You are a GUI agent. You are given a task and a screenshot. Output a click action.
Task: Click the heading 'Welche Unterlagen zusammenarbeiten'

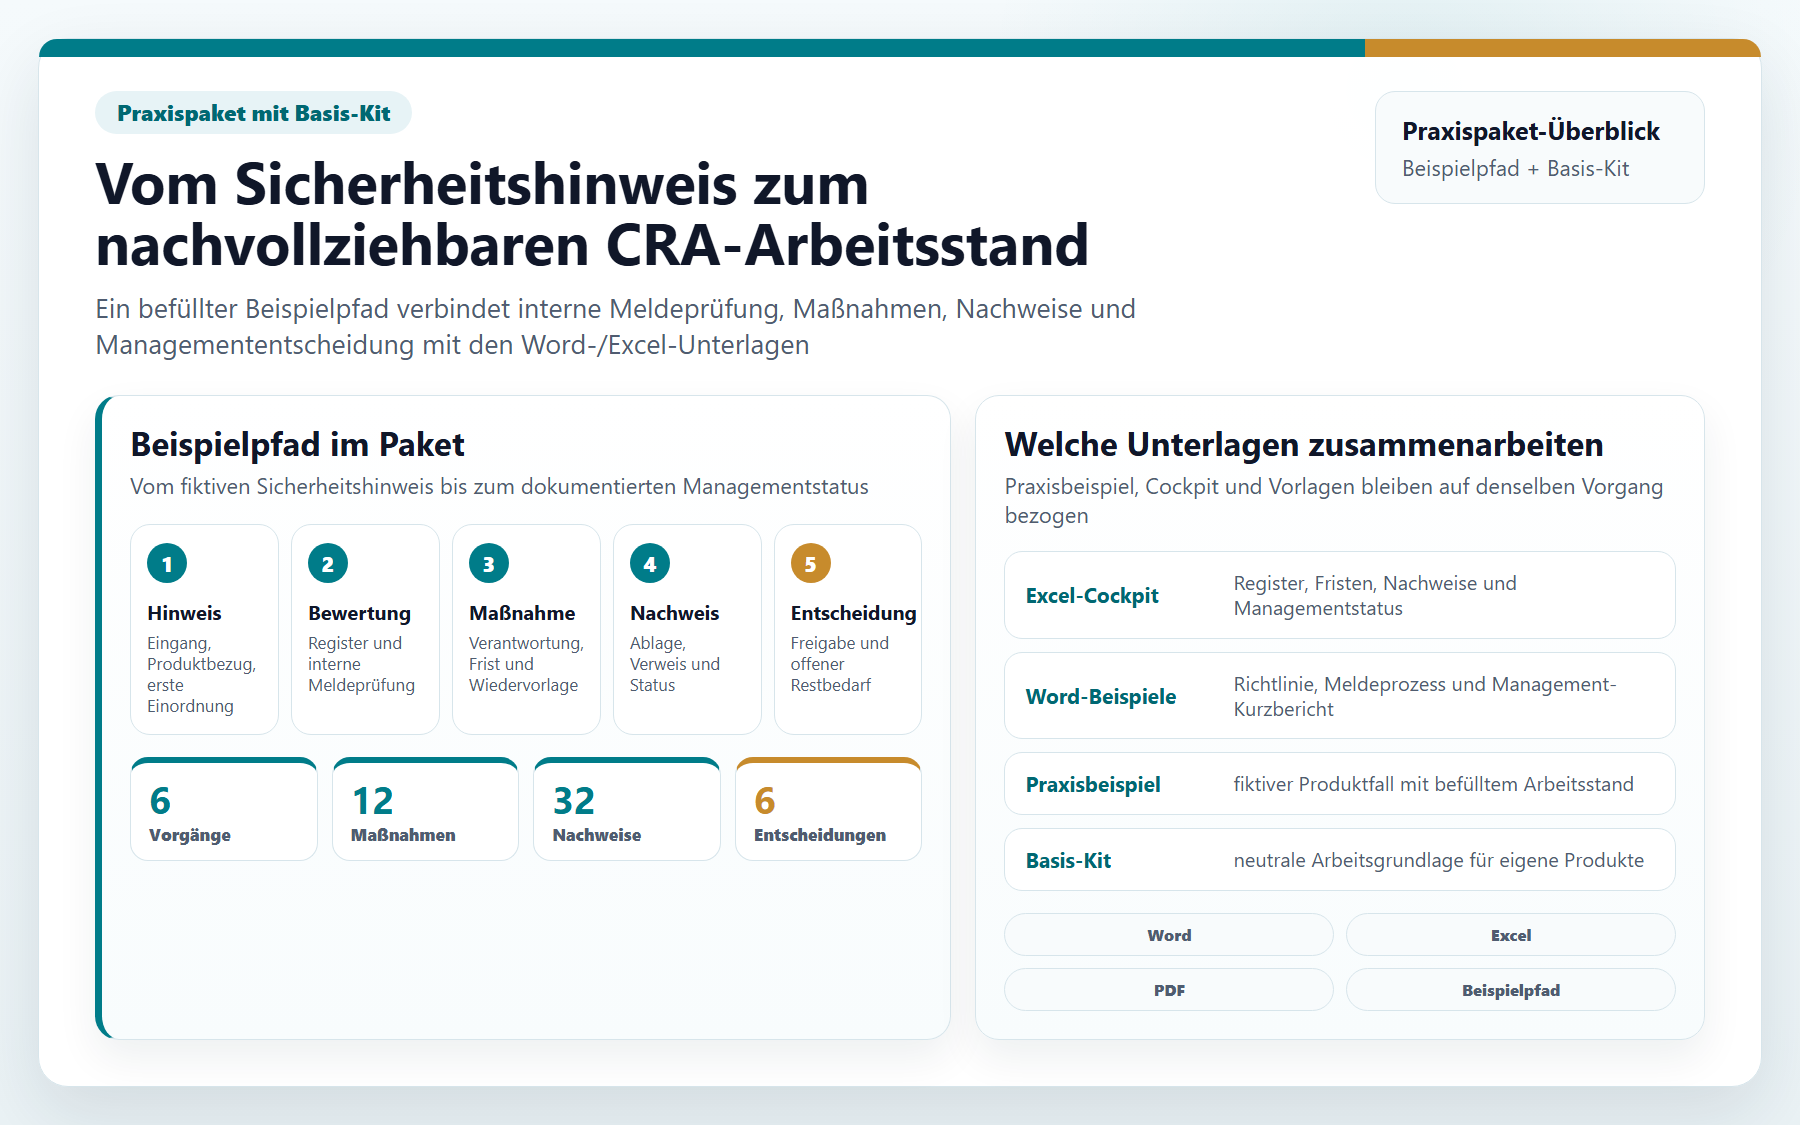(1304, 444)
